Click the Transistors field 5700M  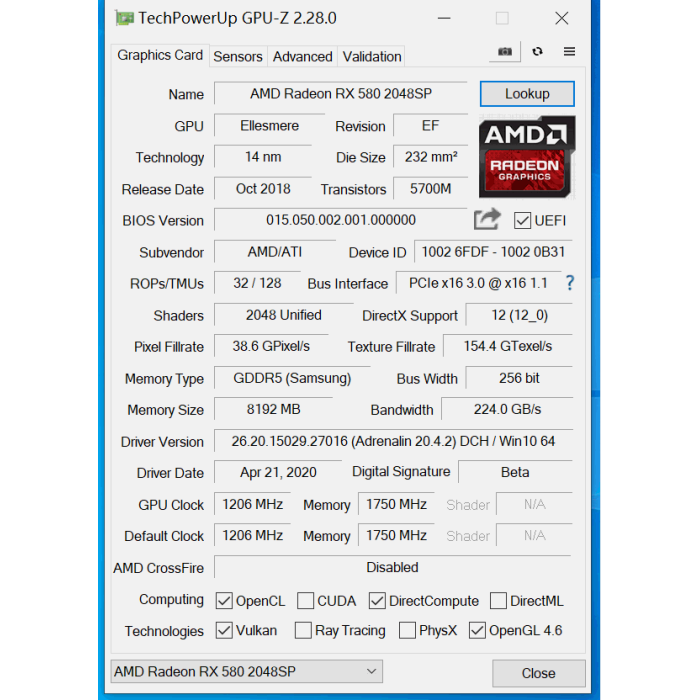click(x=430, y=188)
